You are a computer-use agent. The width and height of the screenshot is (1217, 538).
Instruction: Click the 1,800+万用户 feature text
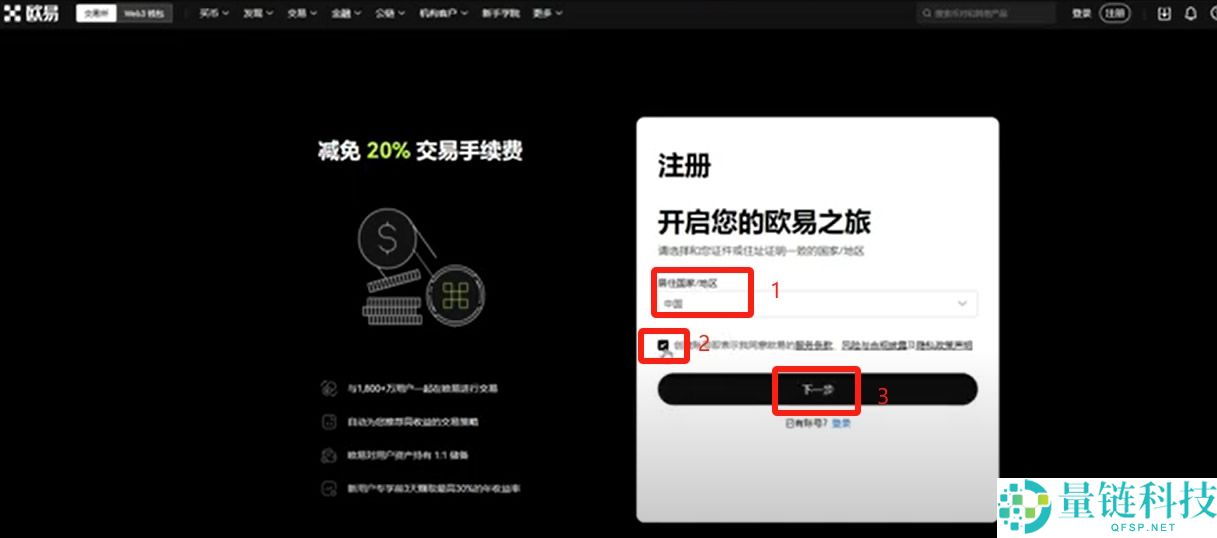pyautogui.click(x=422, y=388)
